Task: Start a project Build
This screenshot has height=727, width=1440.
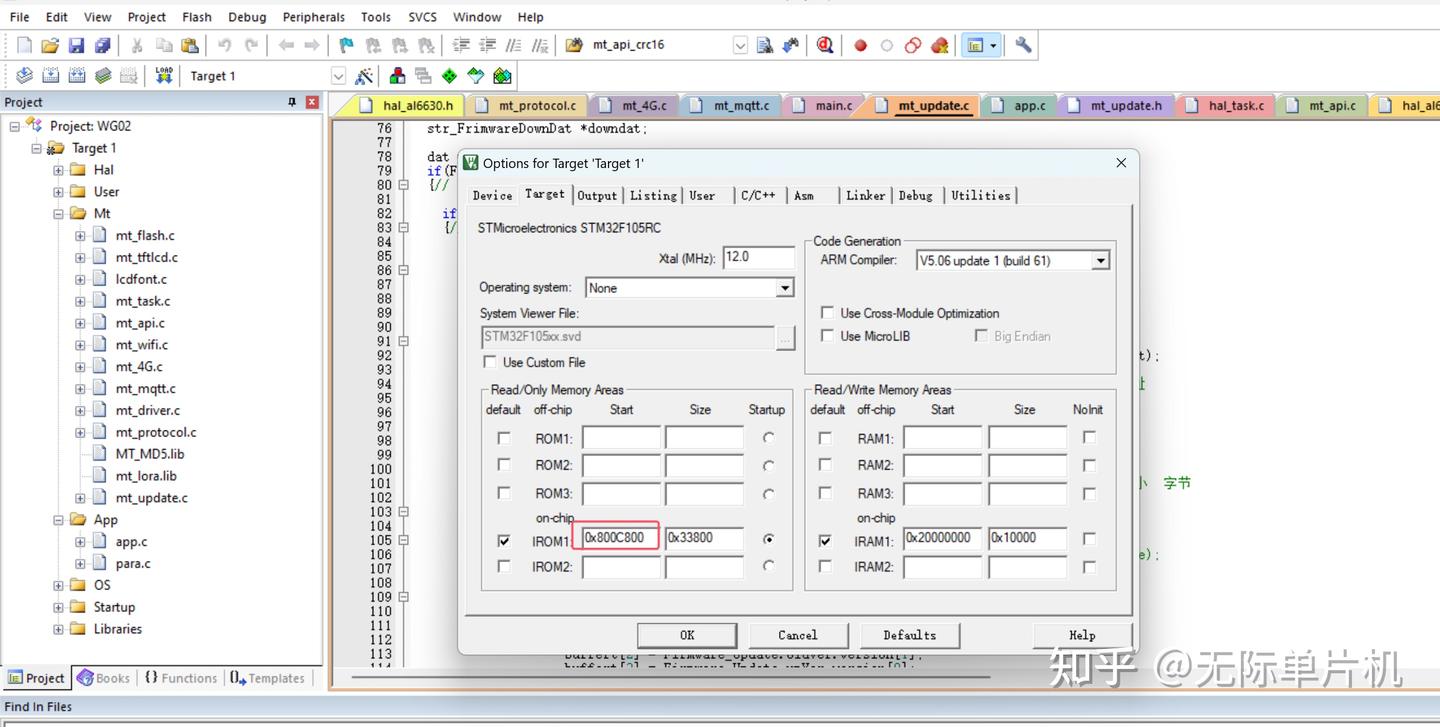Action: (52, 75)
